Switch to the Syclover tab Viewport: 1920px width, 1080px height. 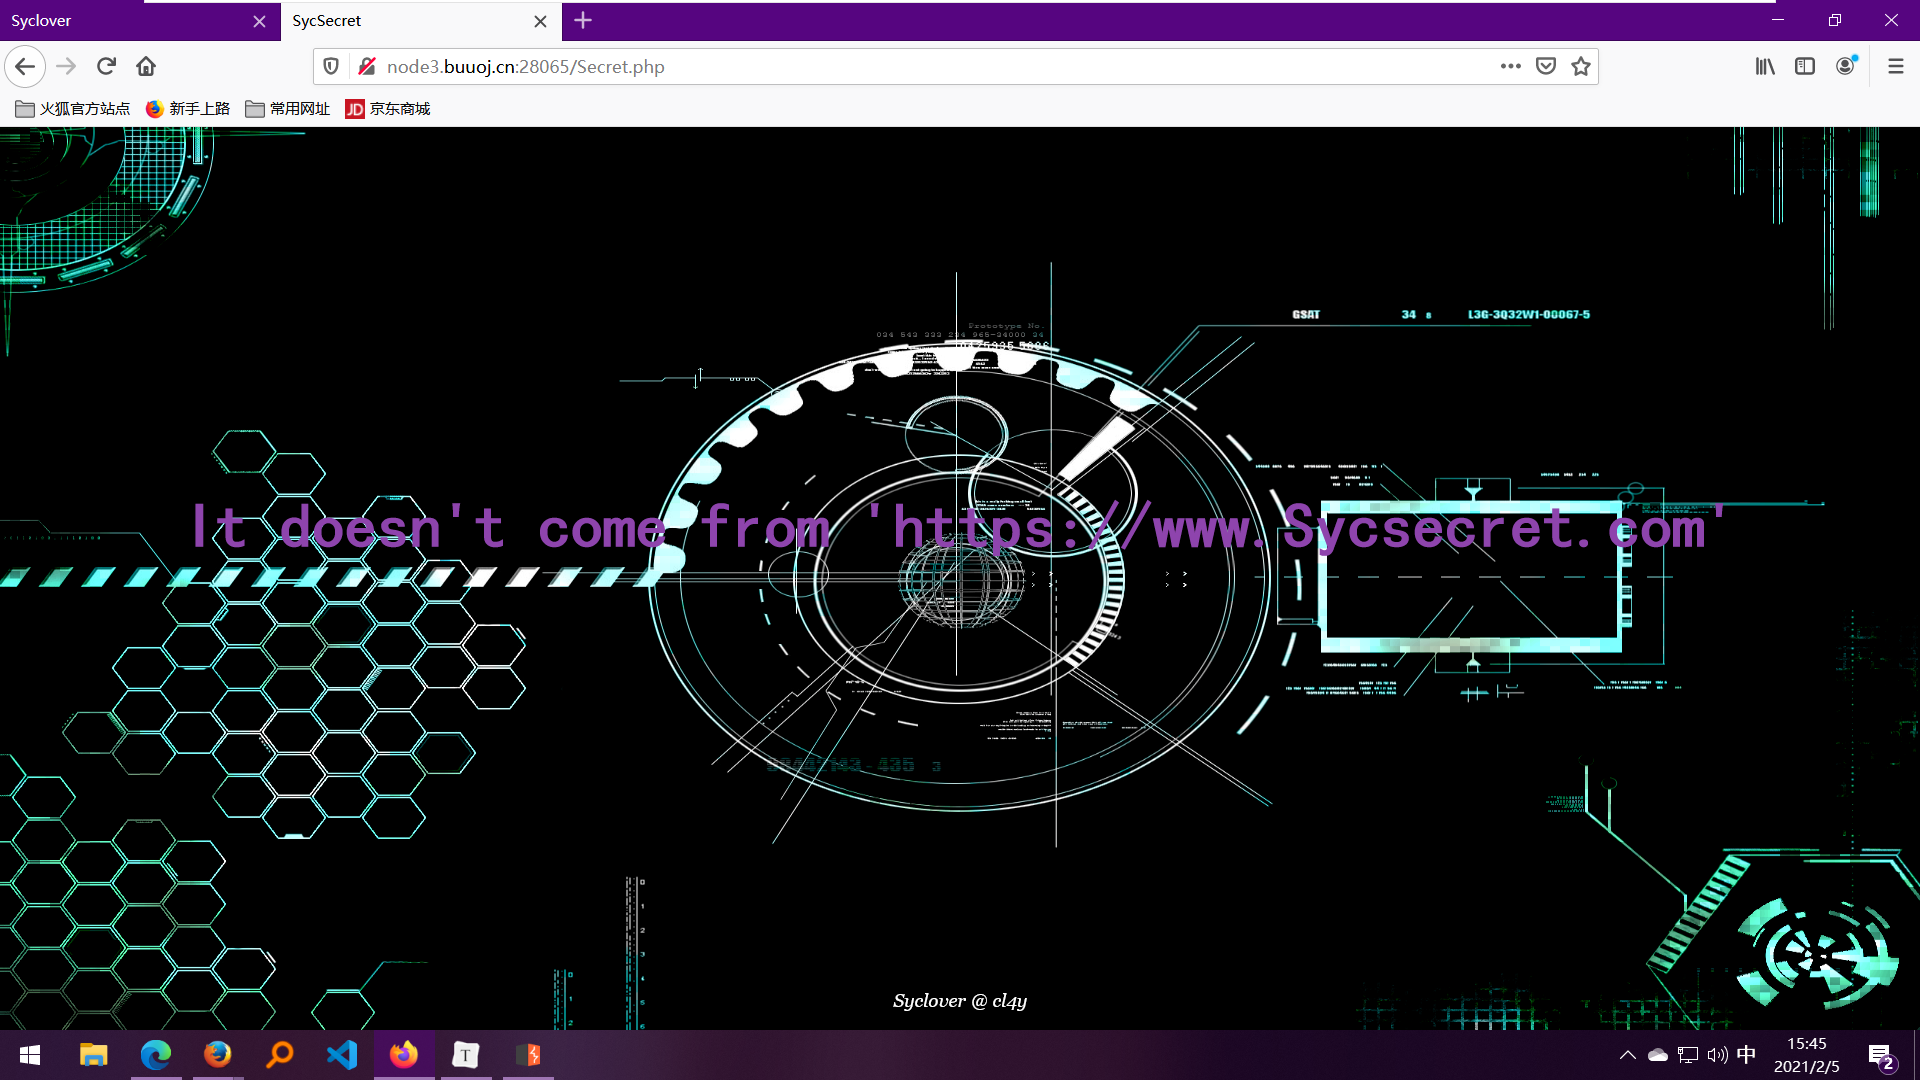pyautogui.click(x=120, y=21)
